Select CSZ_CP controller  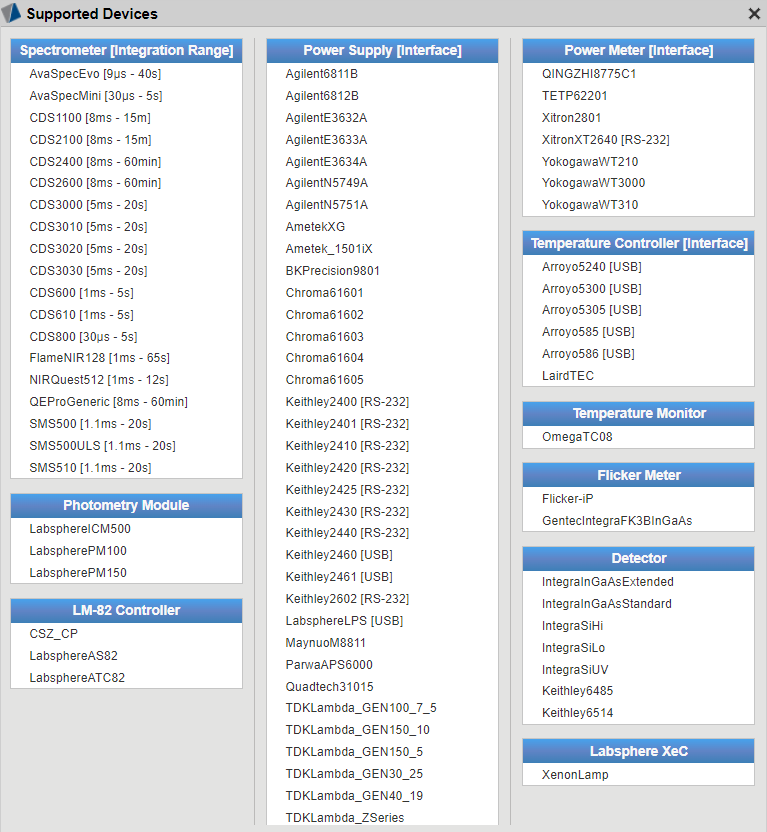click(x=54, y=634)
